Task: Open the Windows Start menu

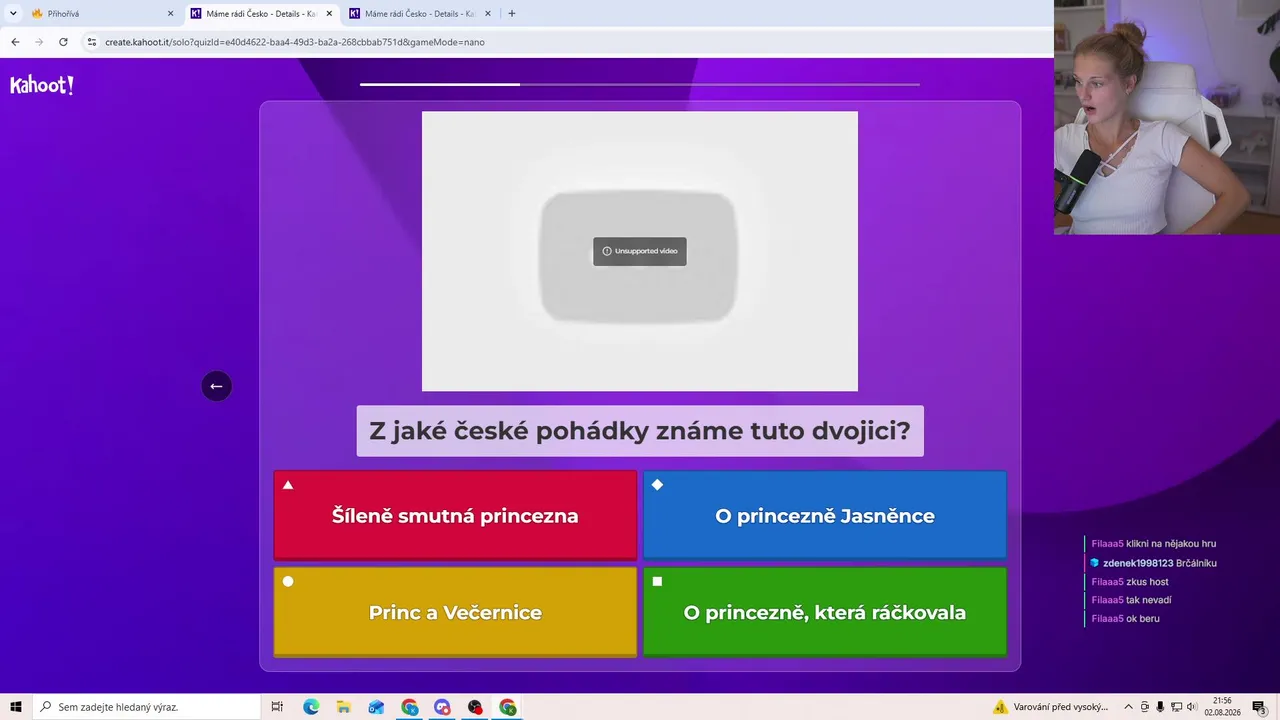Action: click(16, 707)
